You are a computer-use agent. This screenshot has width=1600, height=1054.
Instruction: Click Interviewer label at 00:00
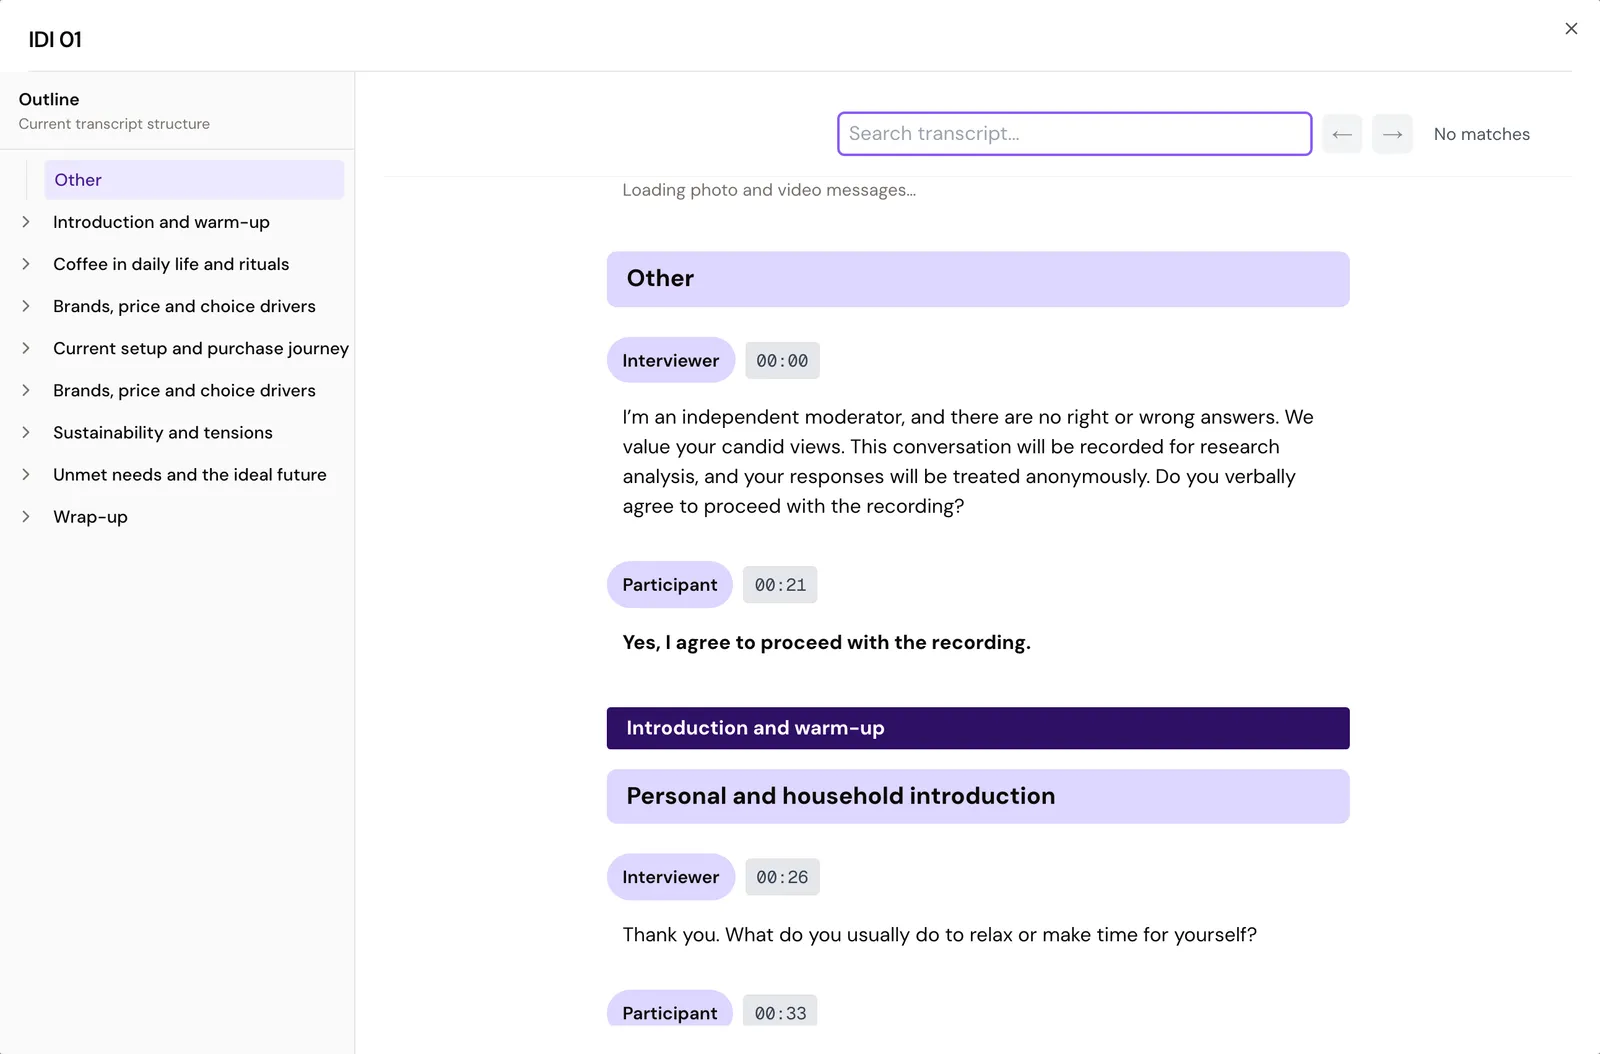tap(671, 360)
